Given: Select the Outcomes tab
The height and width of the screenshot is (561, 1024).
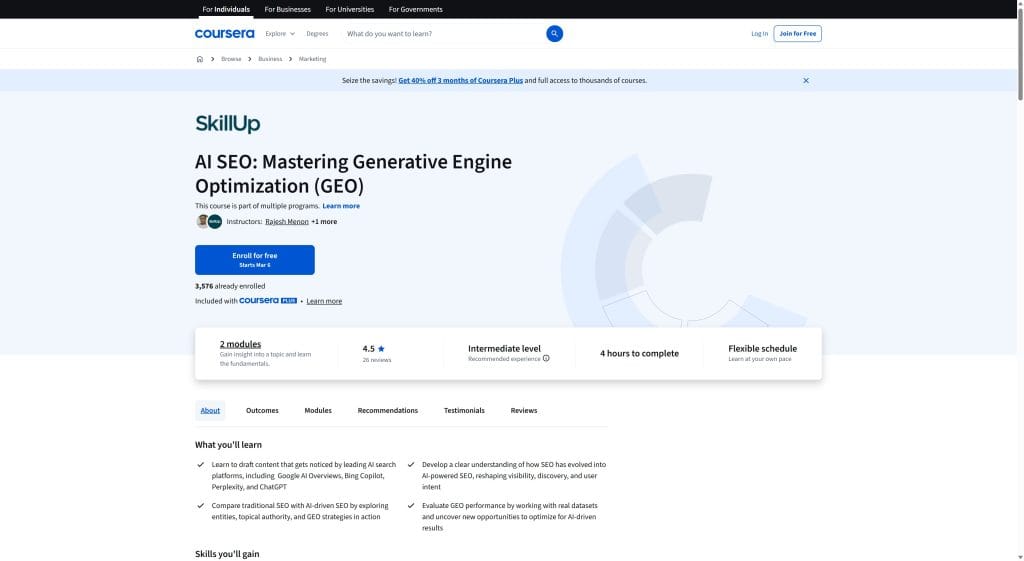Looking at the screenshot, I should pyautogui.click(x=262, y=410).
